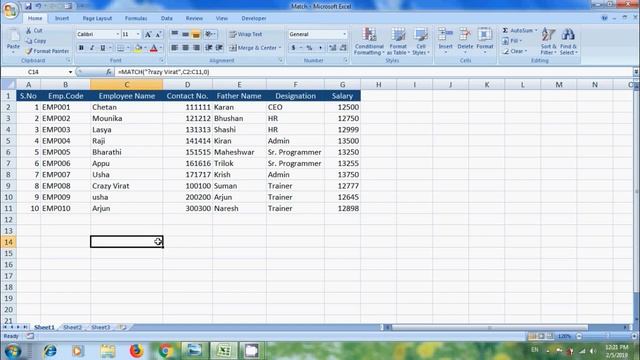This screenshot has height=360, width=640.
Task: Click the Delete cells icon
Action: pos(465,34)
